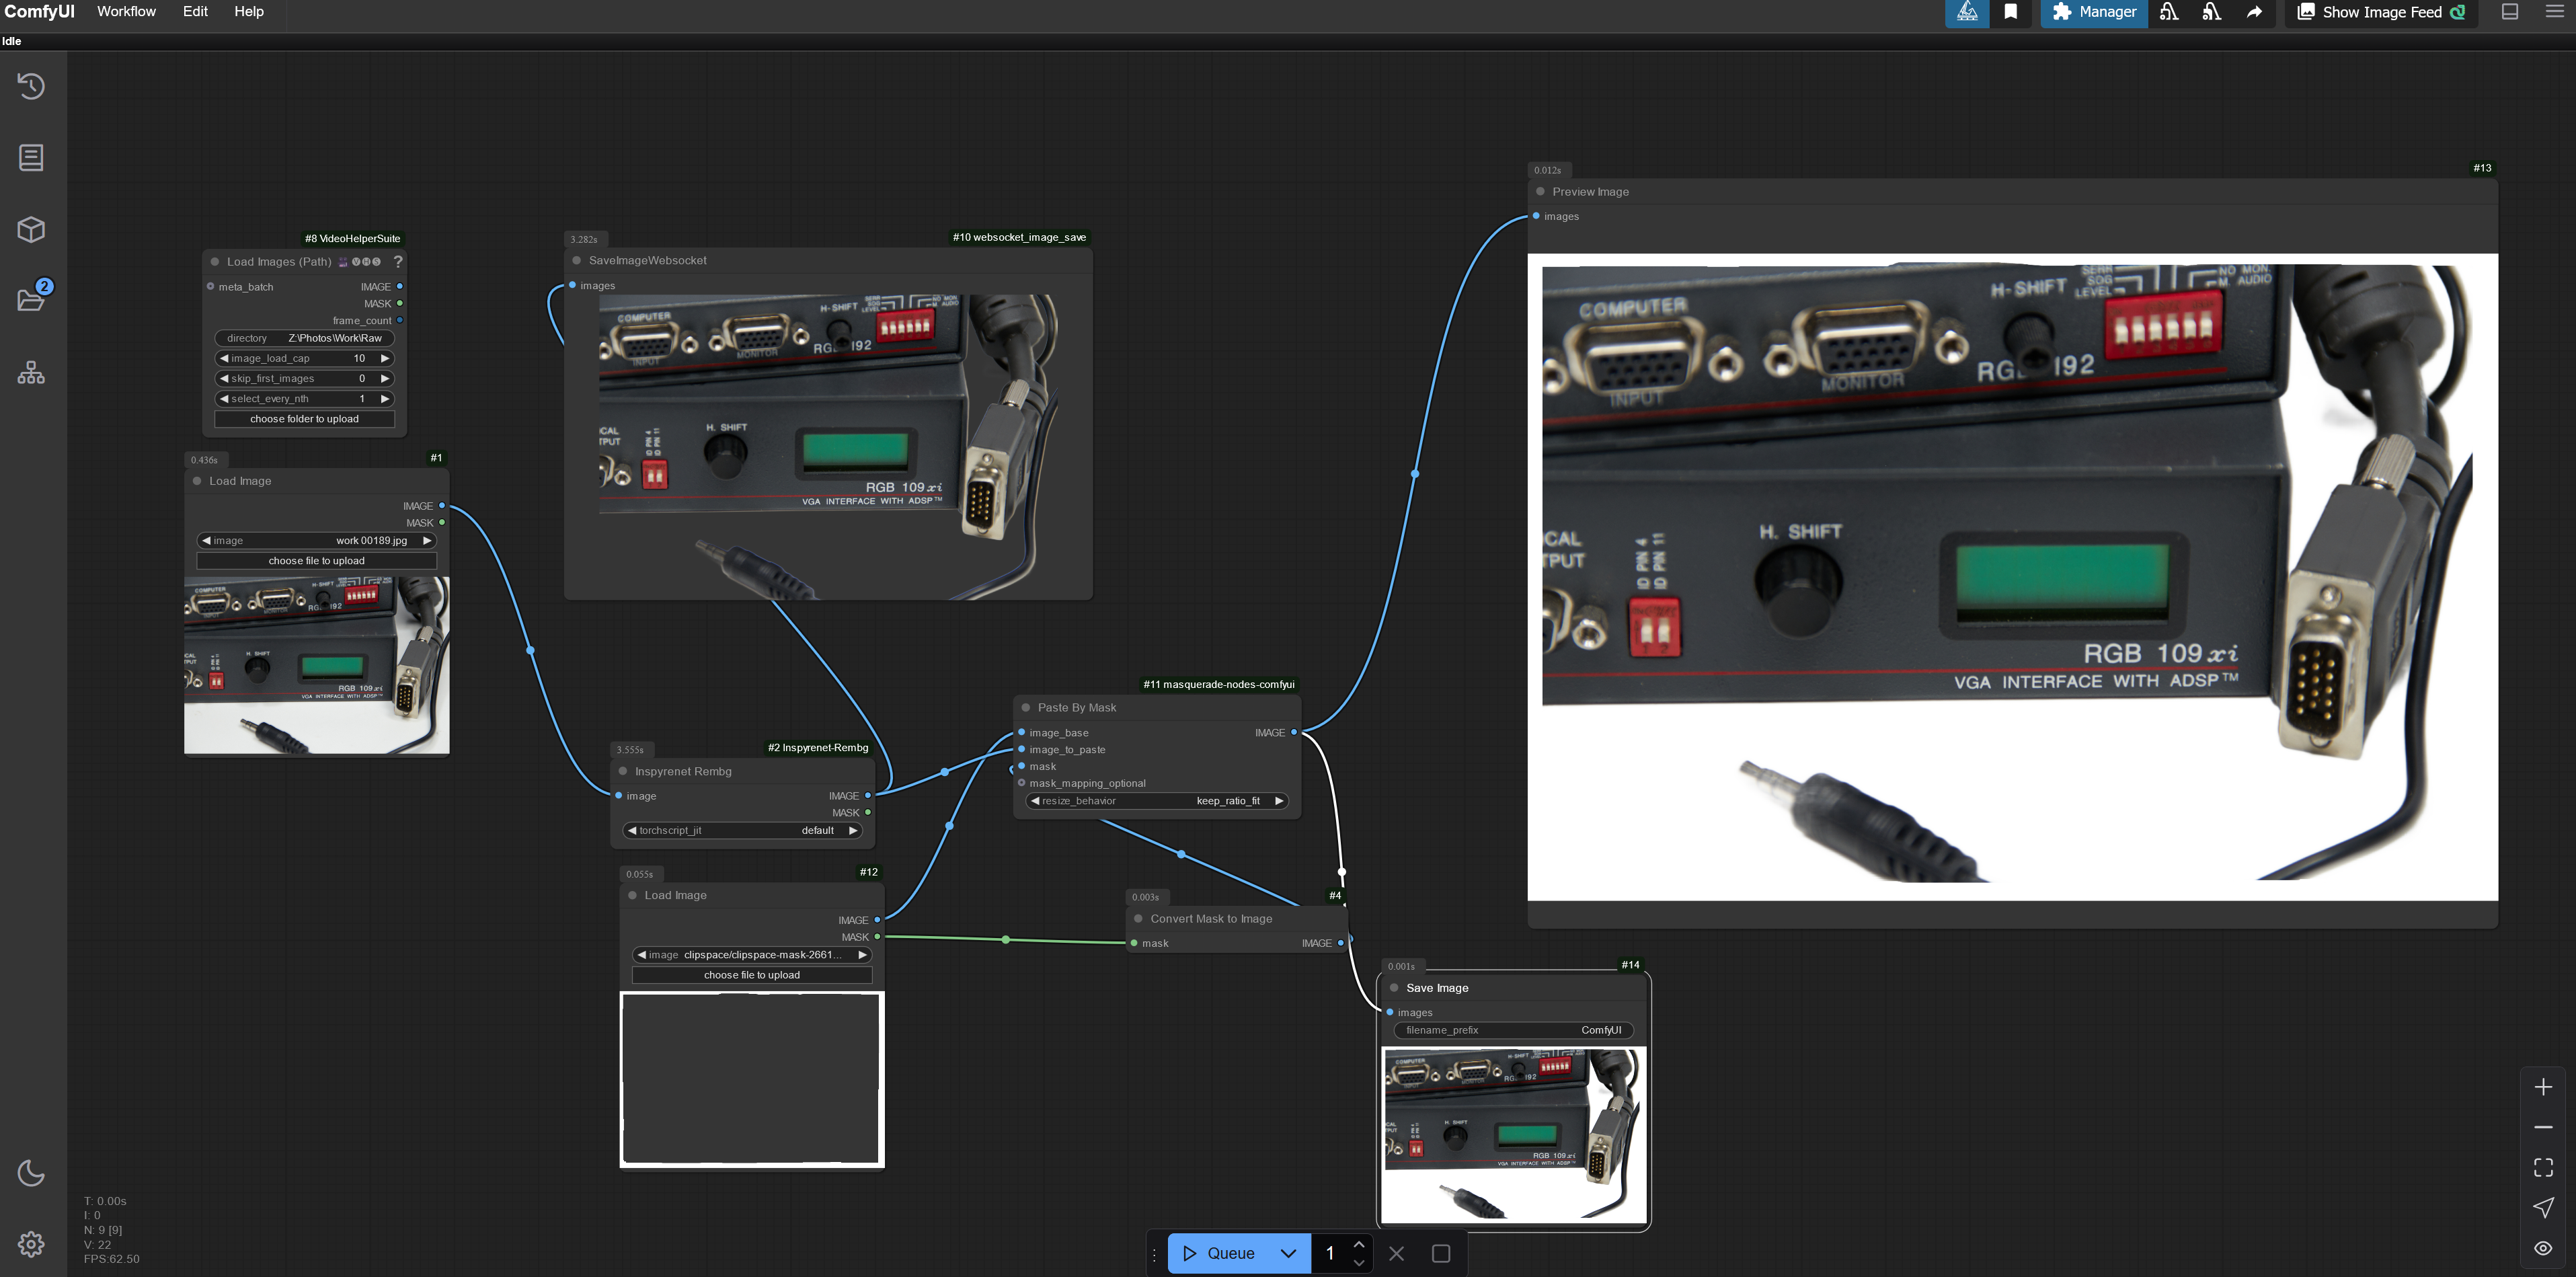Click the filename_prefix ComfyUI field
2576x1277 pixels.
click(1513, 1030)
